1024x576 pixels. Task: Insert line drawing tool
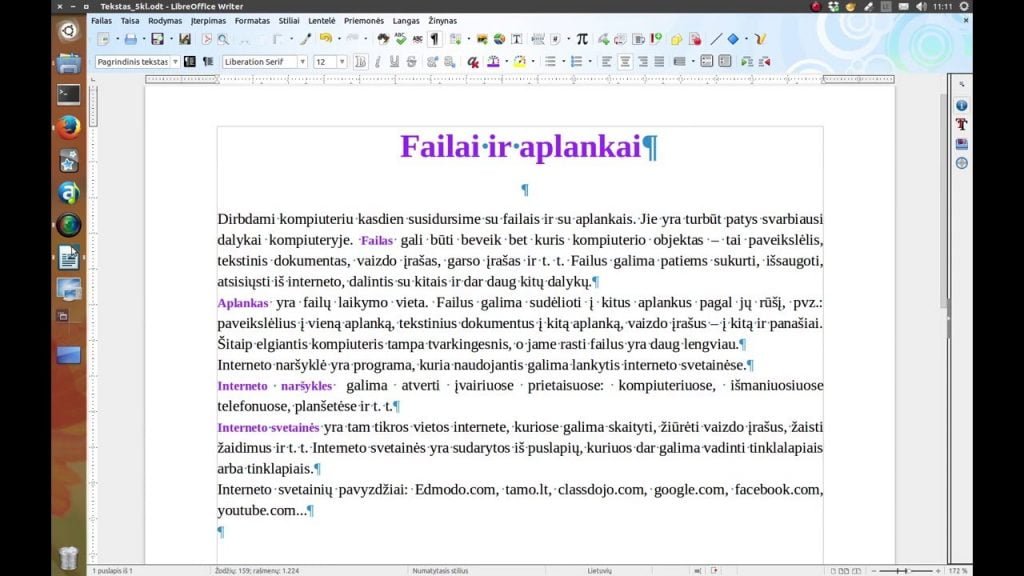(716, 39)
